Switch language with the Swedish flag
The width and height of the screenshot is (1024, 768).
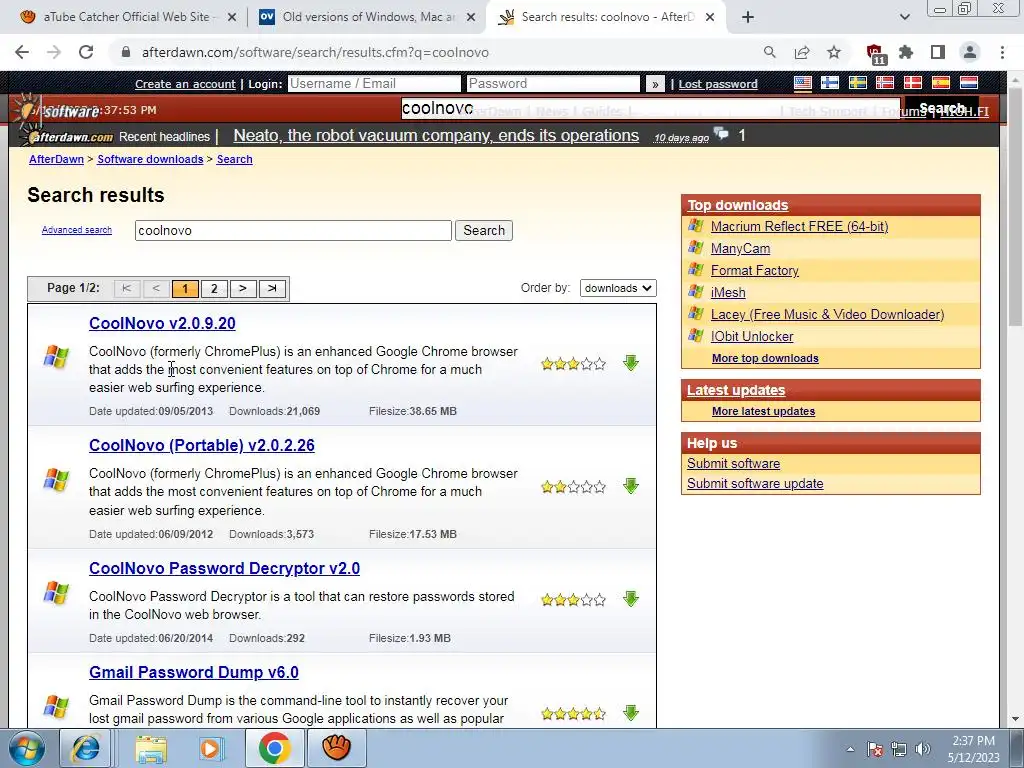(x=857, y=83)
